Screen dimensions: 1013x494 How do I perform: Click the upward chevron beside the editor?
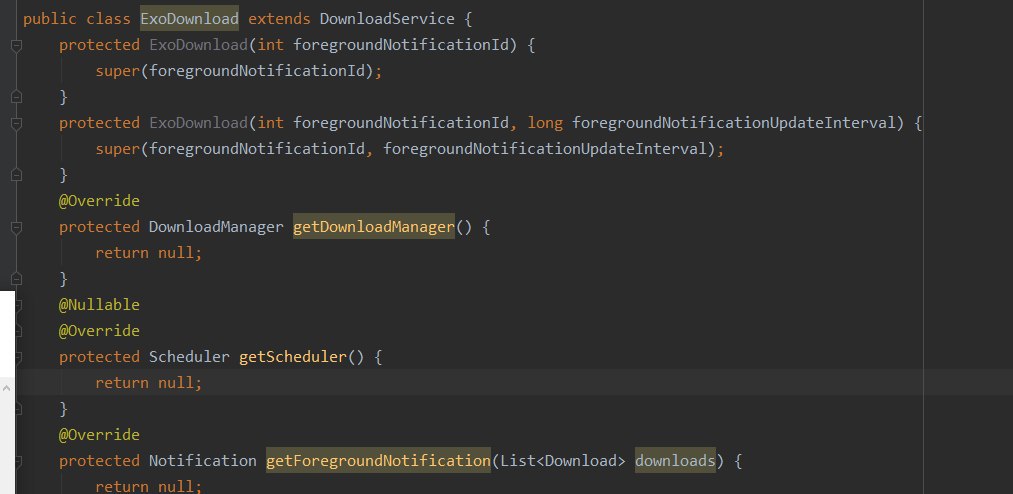pyautogui.click(x=6, y=388)
